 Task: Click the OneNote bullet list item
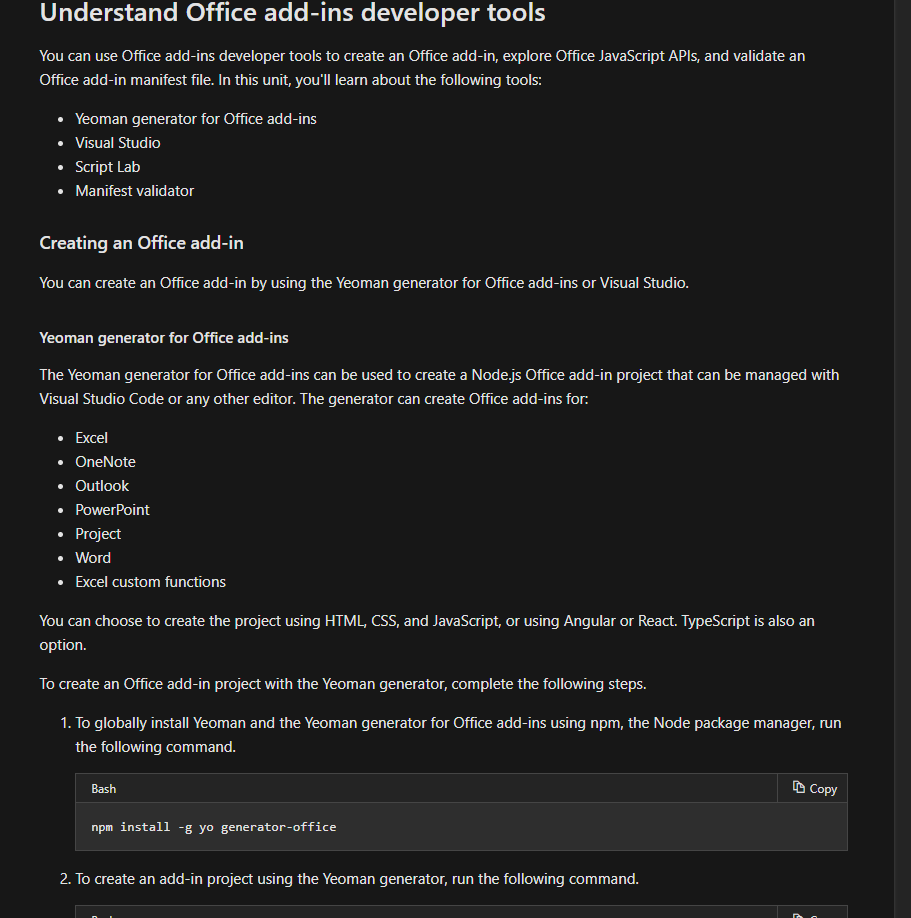tap(105, 461)
